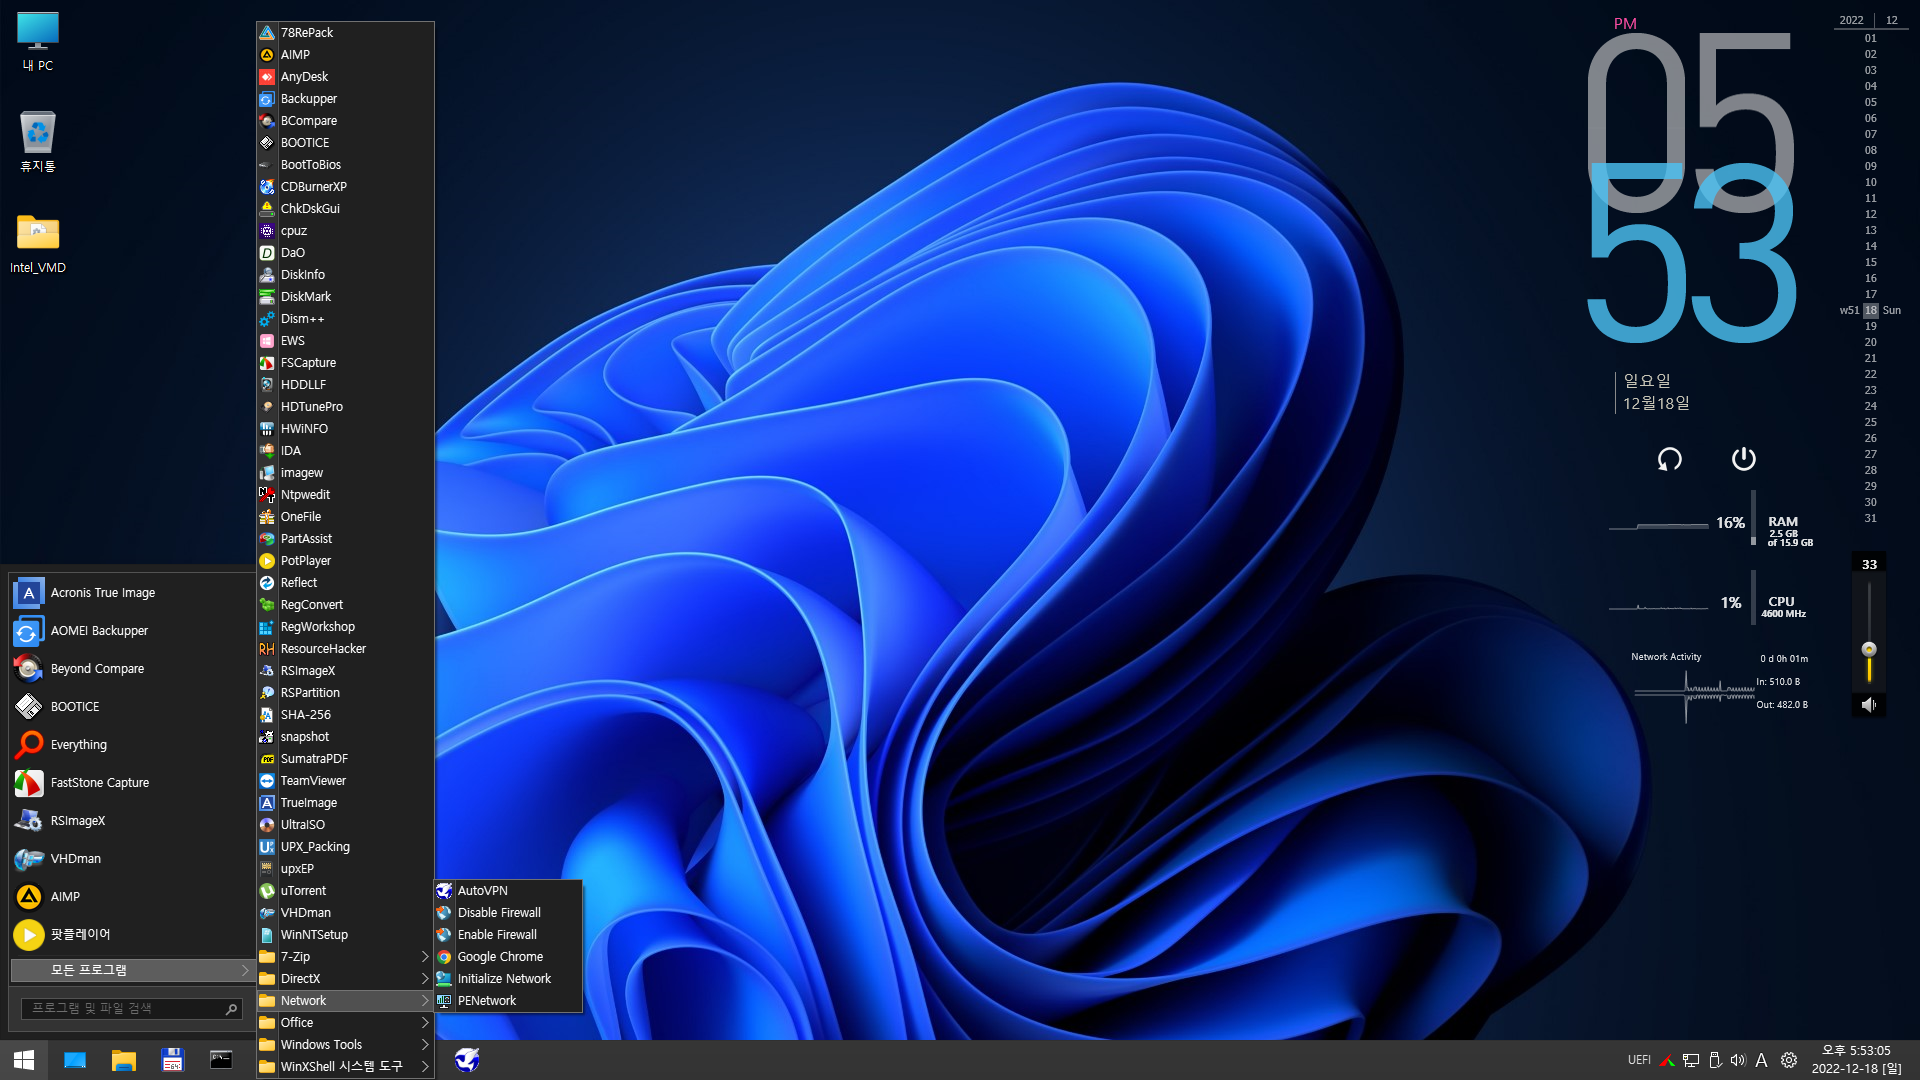Click the UEFI indicator in system tray

1639,1060
